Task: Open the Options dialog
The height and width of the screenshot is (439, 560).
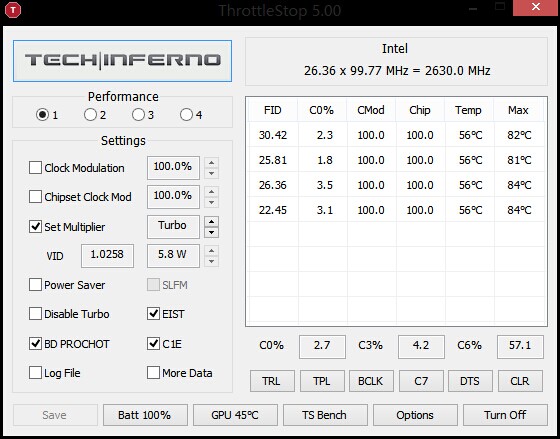Action: [415, 415]
